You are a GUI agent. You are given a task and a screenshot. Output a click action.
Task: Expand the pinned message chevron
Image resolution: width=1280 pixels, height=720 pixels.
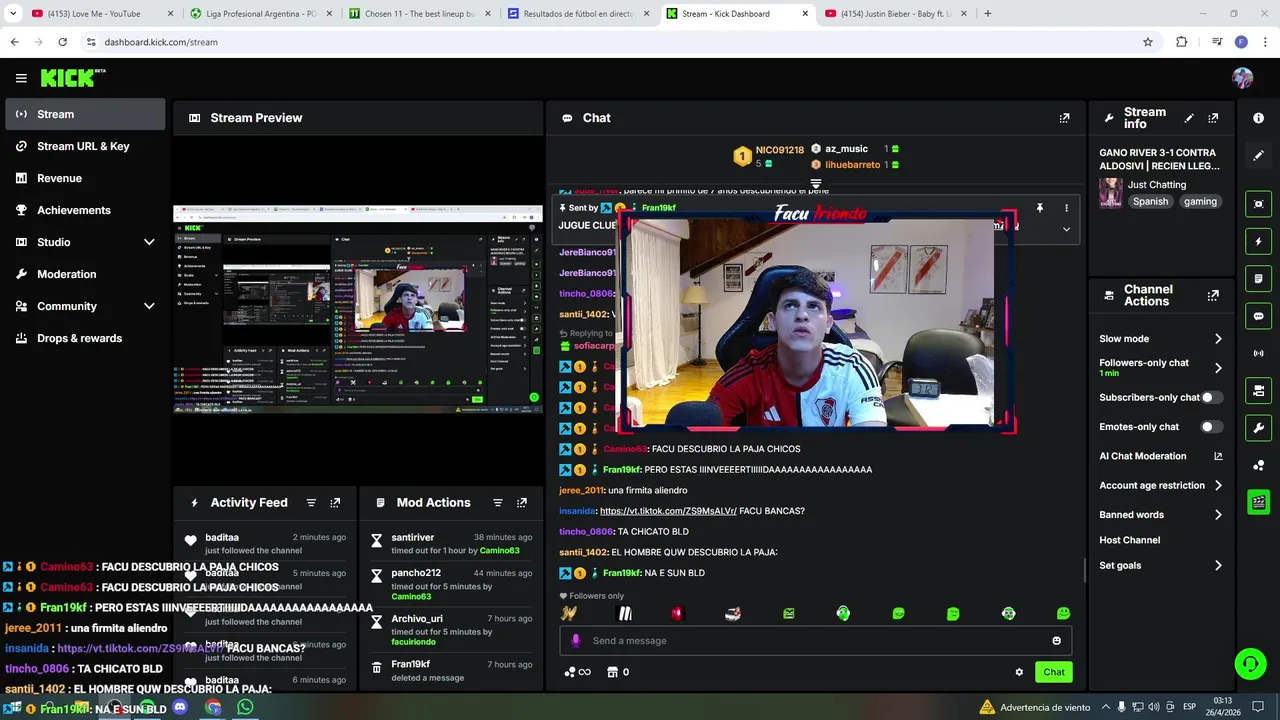click(1066, 229)
